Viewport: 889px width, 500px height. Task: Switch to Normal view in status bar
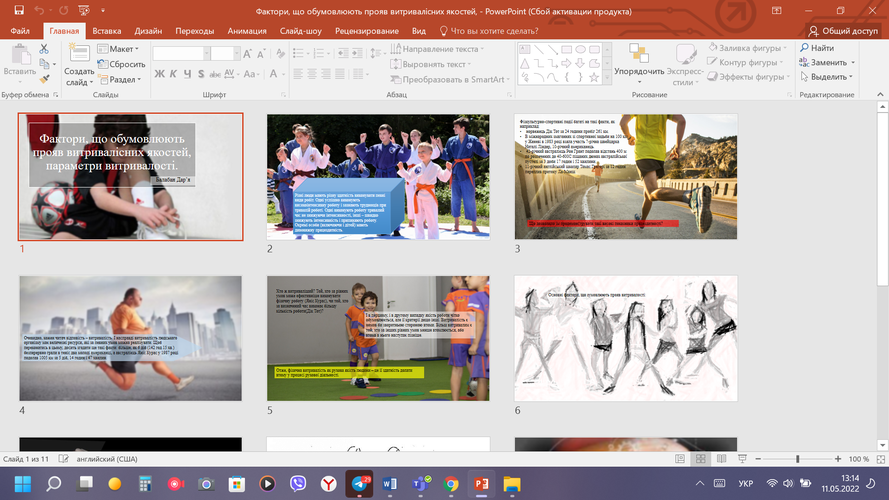pyautogui.click(x=680, y=459)
